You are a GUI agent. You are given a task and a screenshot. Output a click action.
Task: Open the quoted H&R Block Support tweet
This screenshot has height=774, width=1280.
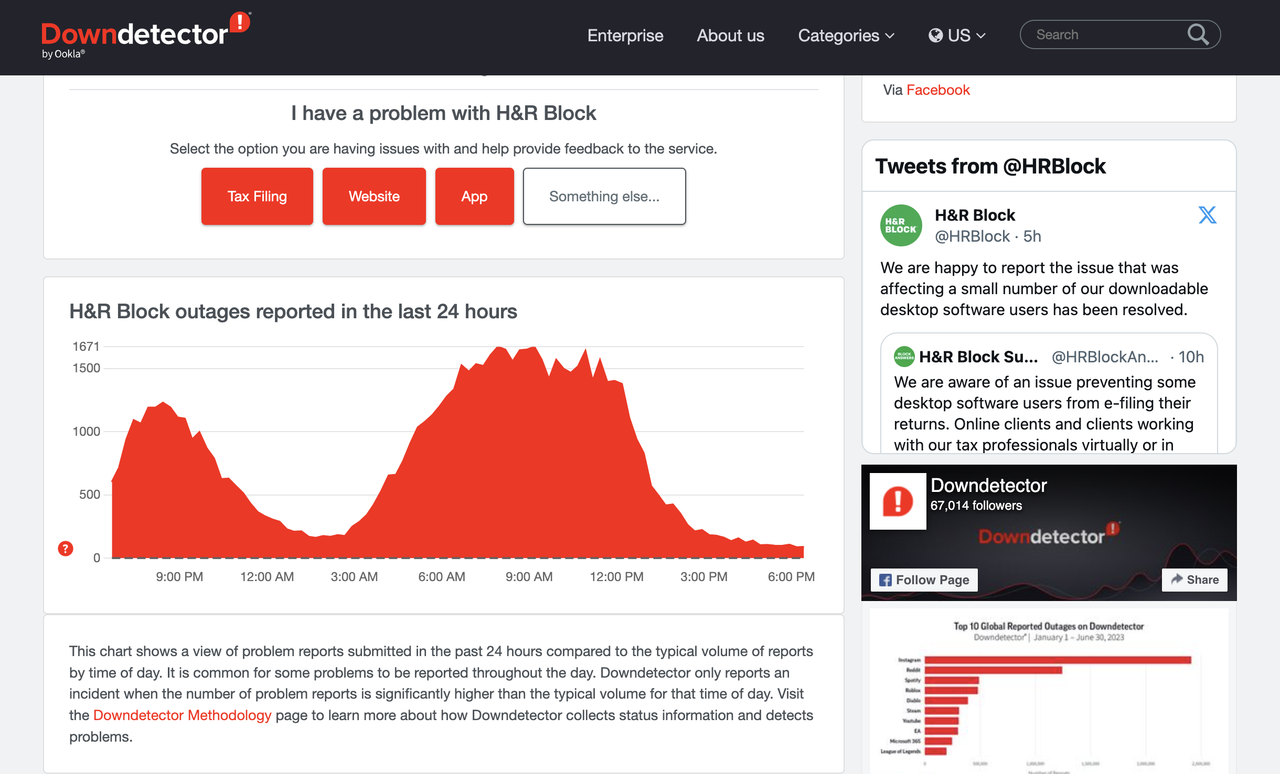[x=1049, y=393]
